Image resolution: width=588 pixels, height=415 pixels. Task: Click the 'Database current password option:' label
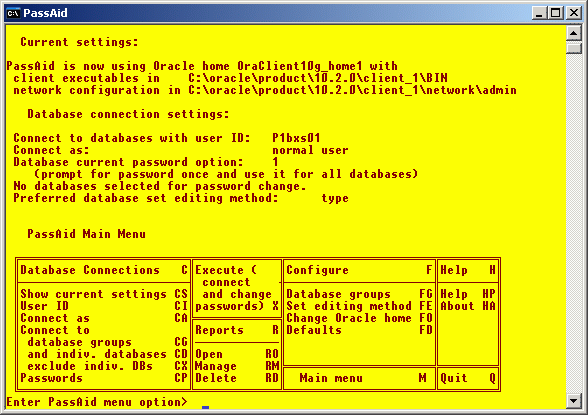[x=128, y=162]
